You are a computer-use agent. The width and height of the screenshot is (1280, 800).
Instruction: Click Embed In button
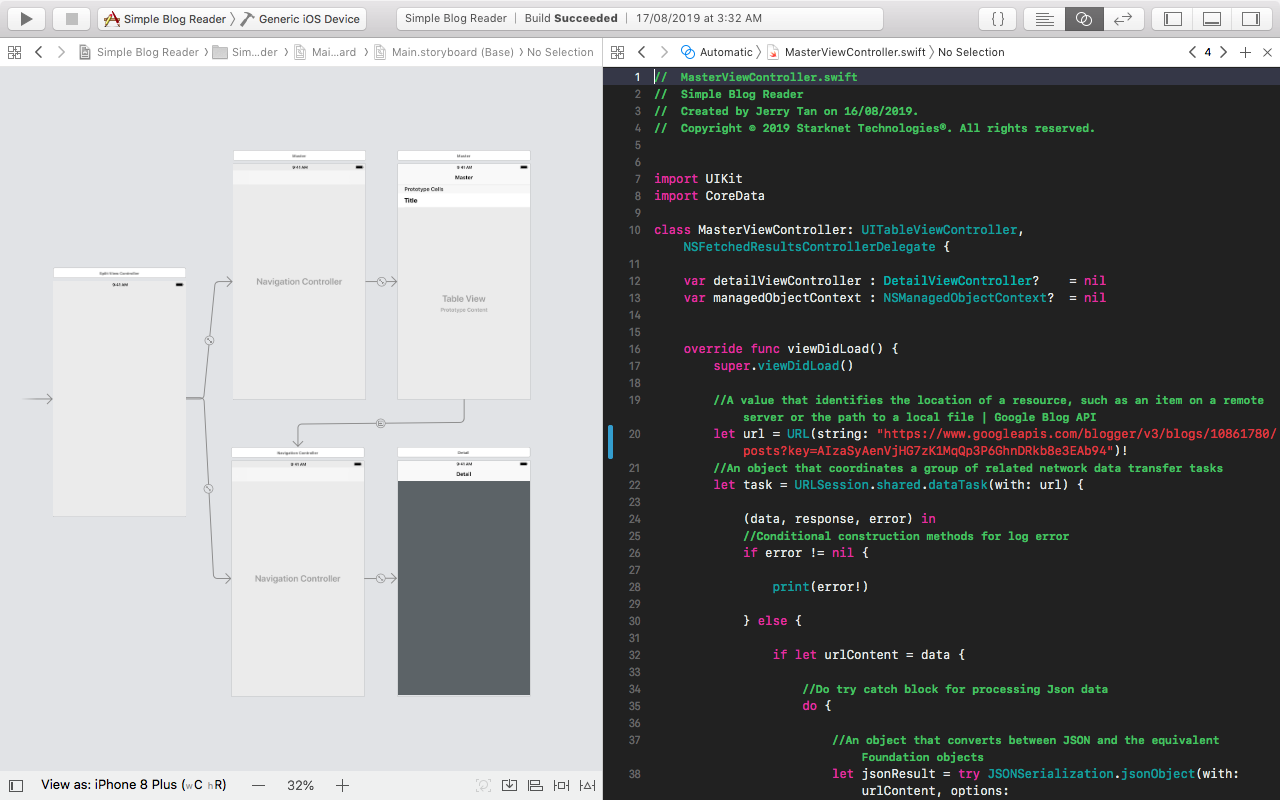pyautogui.click(x=509, y=786)
